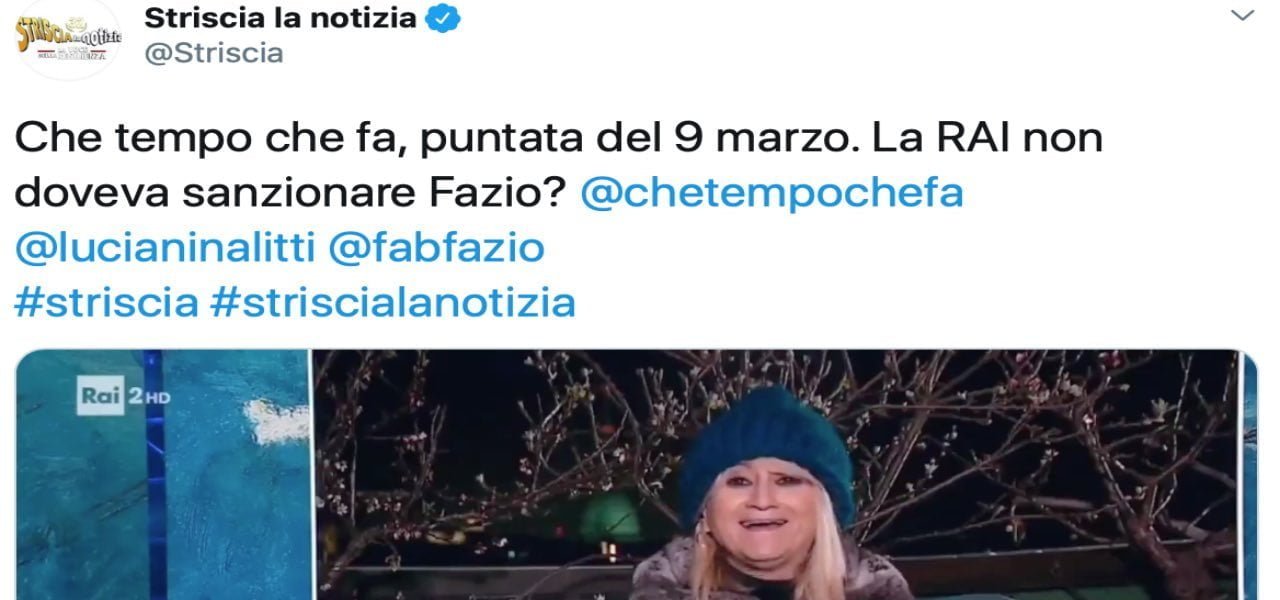Open the @chetempochefa mention
1280x600 pixels.
[772, 192]
